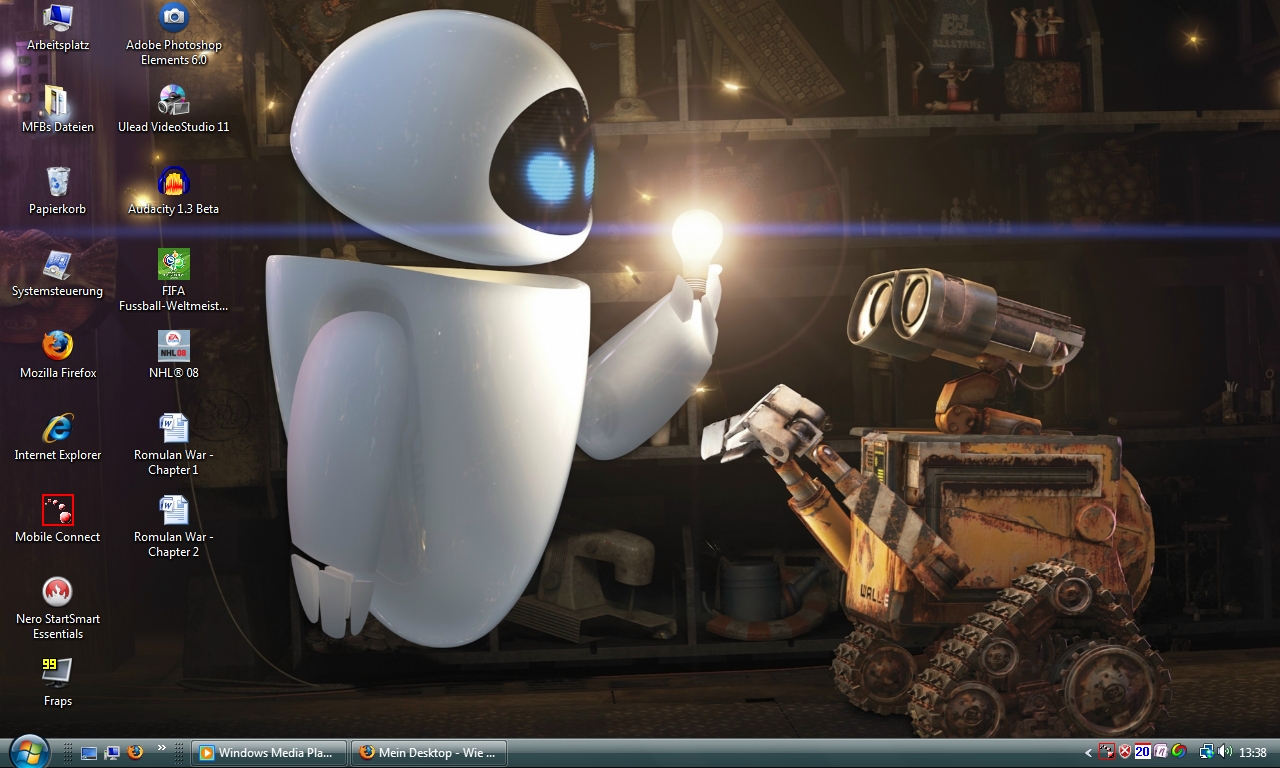
Task: Select the Adobe Photoshop Elements 6.0 icon
Action: pos(173,18)
